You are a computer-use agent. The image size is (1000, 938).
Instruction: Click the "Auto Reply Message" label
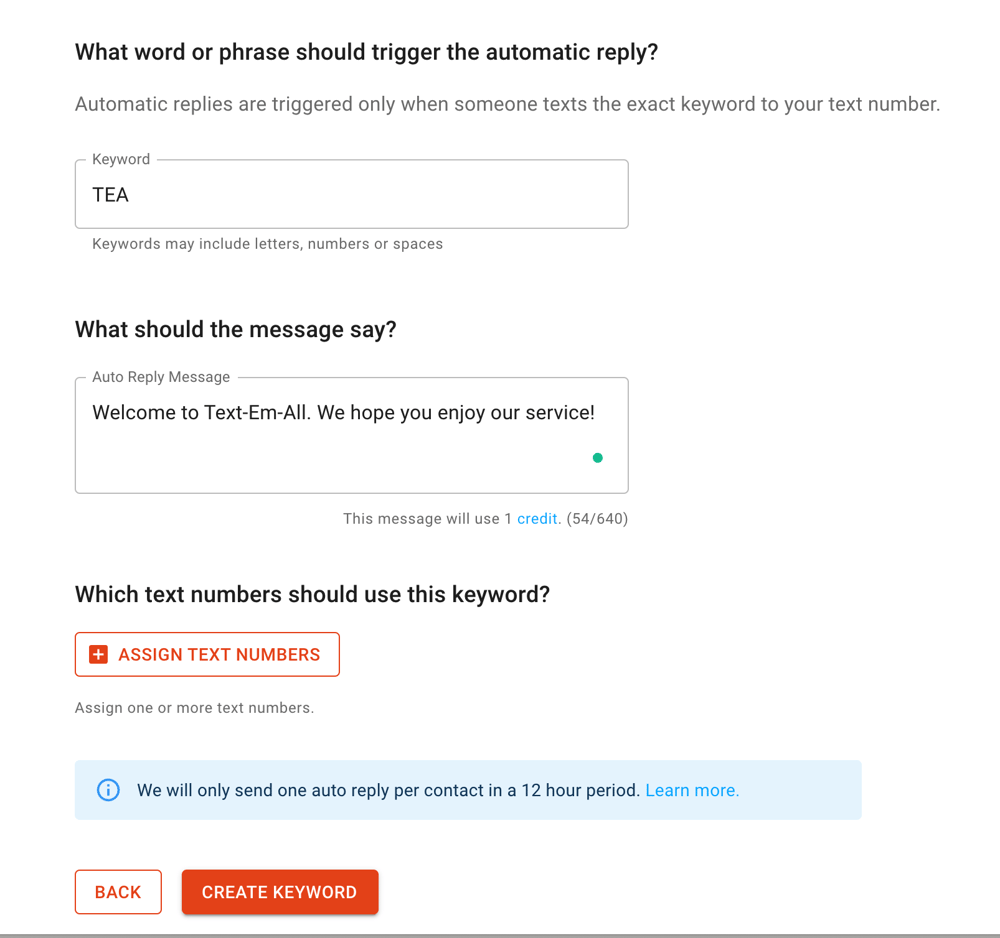160,377
